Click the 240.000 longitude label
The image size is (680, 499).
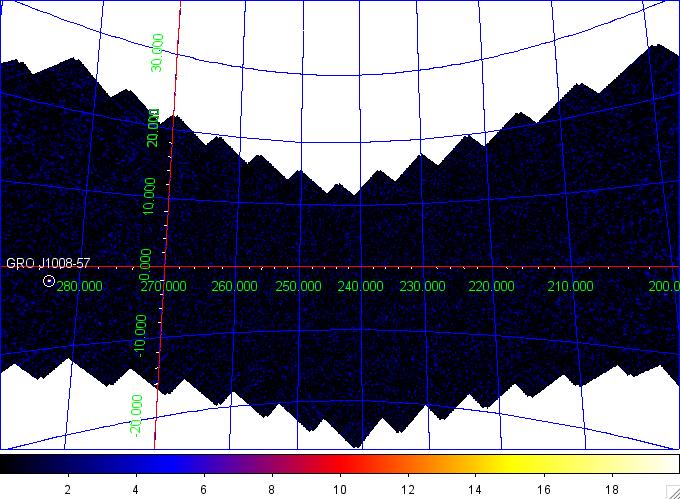[x=360, y=286]
